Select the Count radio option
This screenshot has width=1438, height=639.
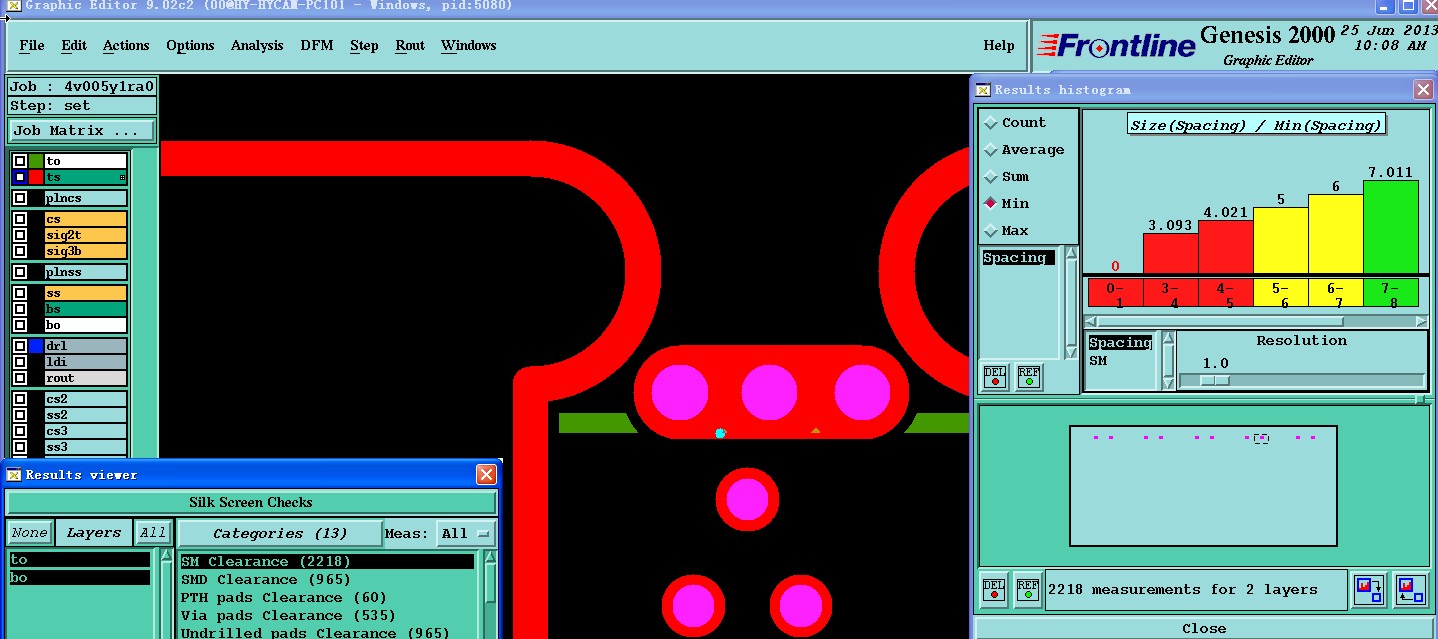click(991, 123)
